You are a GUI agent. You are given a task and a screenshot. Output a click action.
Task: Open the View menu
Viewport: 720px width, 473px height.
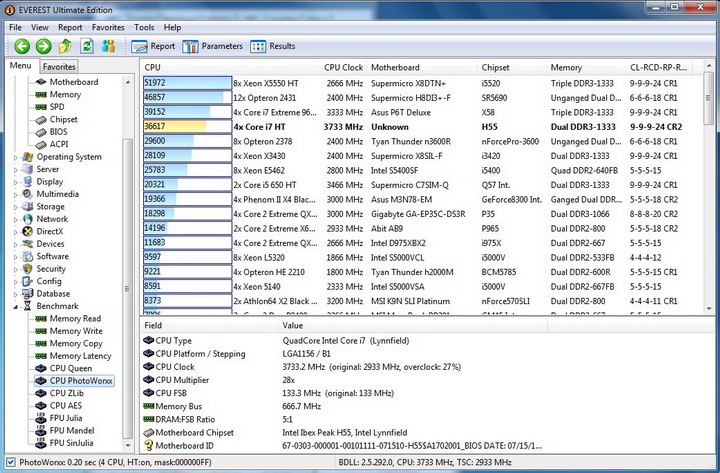click(39, 28)
